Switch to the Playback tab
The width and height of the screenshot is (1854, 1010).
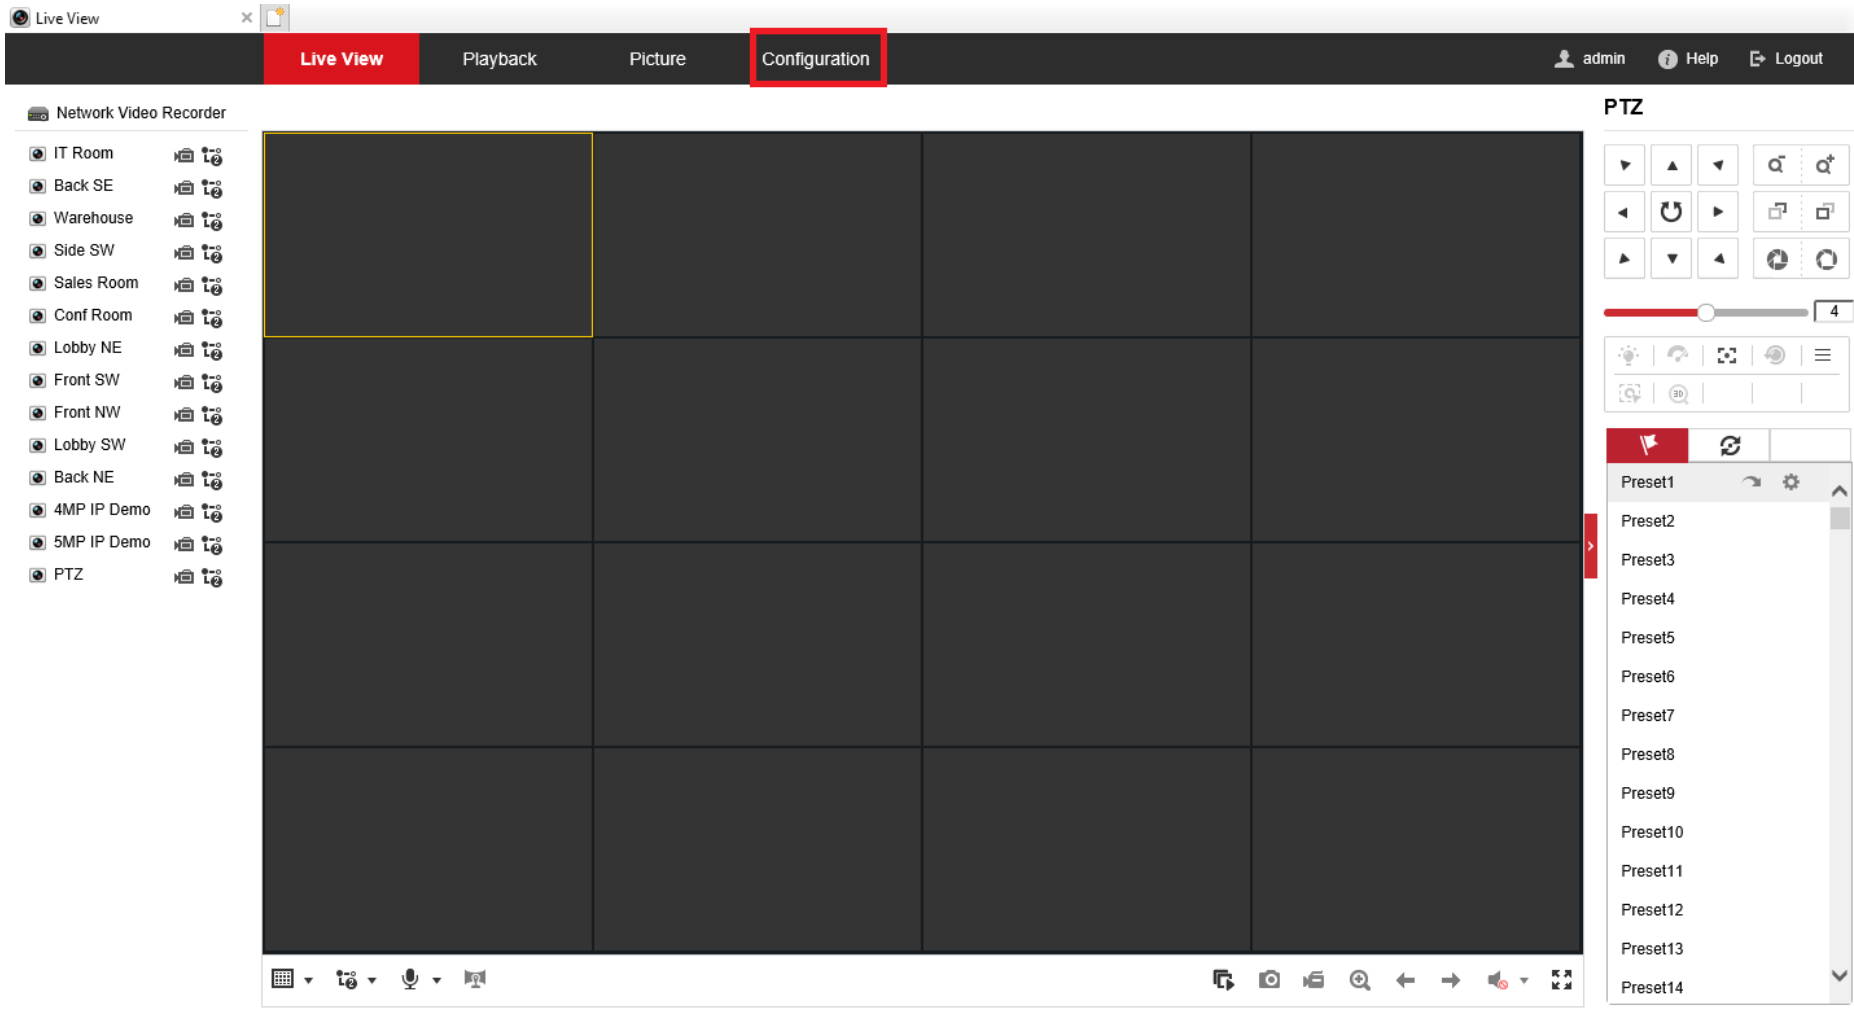coord(499,59)
